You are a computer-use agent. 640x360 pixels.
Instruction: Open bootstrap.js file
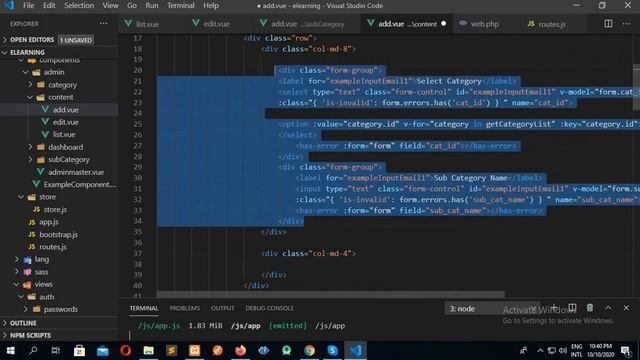tap(58, 235)
